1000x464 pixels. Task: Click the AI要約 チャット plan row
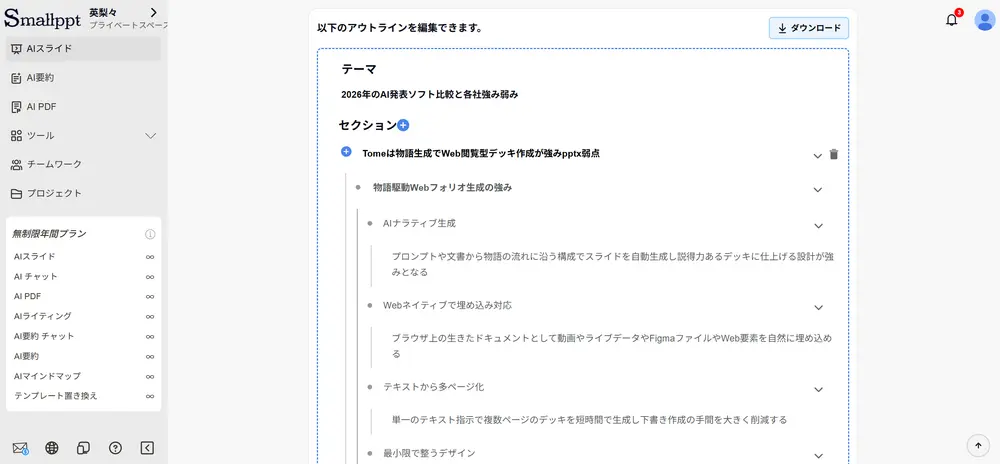[x=84, y=336]
